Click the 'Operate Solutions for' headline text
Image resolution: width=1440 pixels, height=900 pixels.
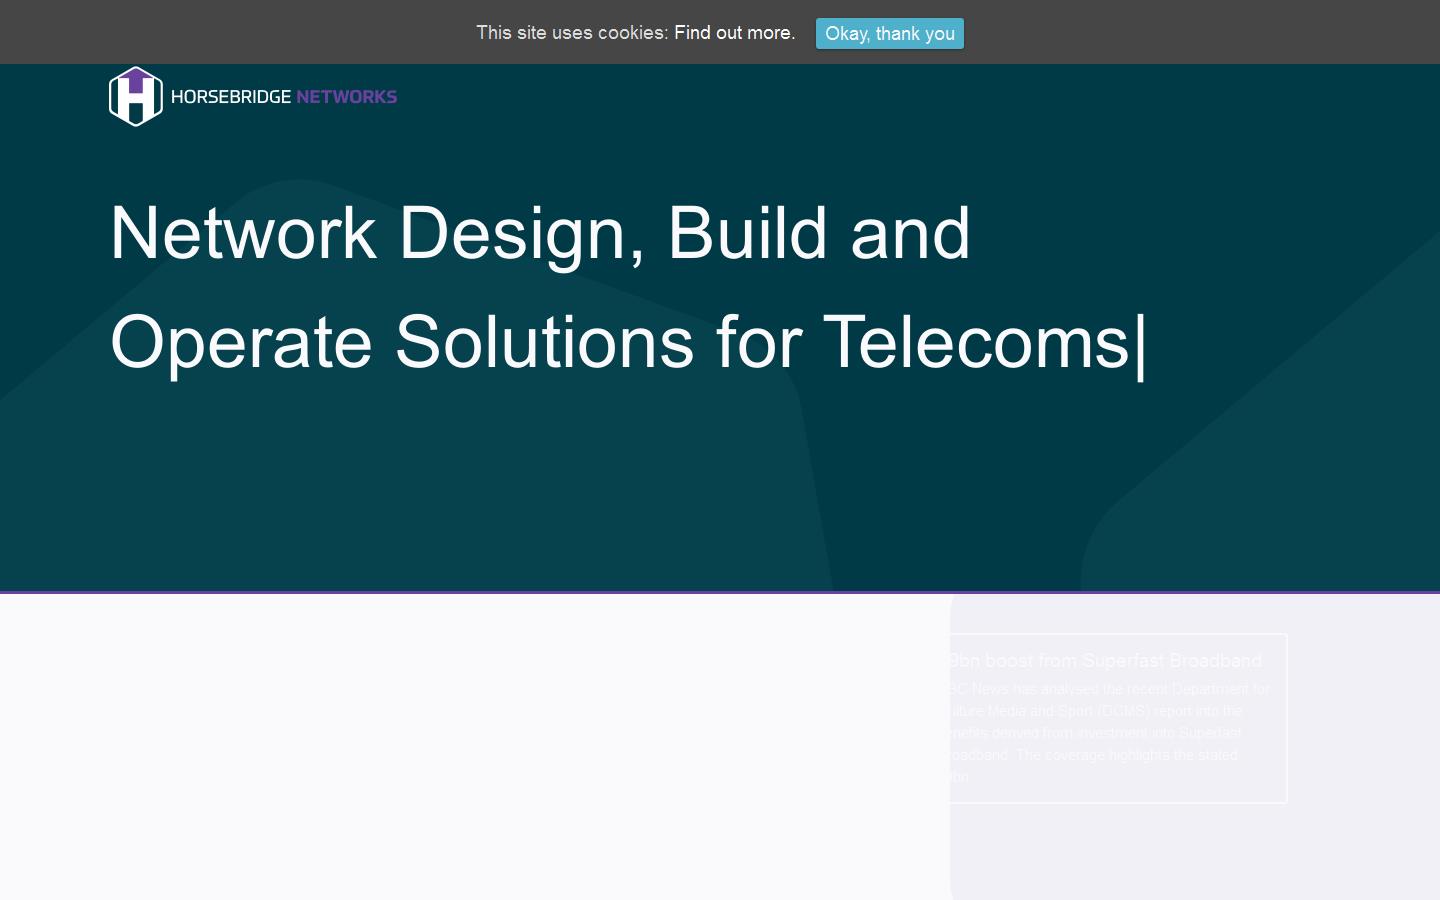(x=455, y=342)
